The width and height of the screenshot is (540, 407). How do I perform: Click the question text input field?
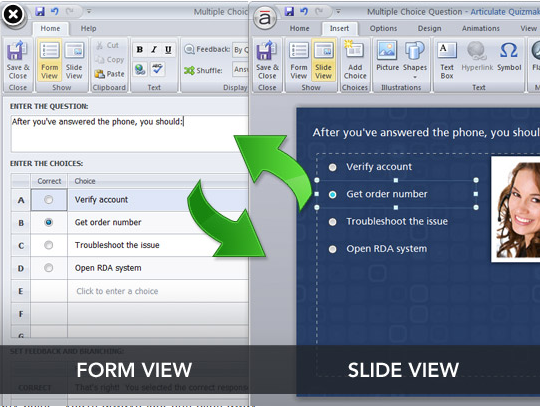click(130, 134)
